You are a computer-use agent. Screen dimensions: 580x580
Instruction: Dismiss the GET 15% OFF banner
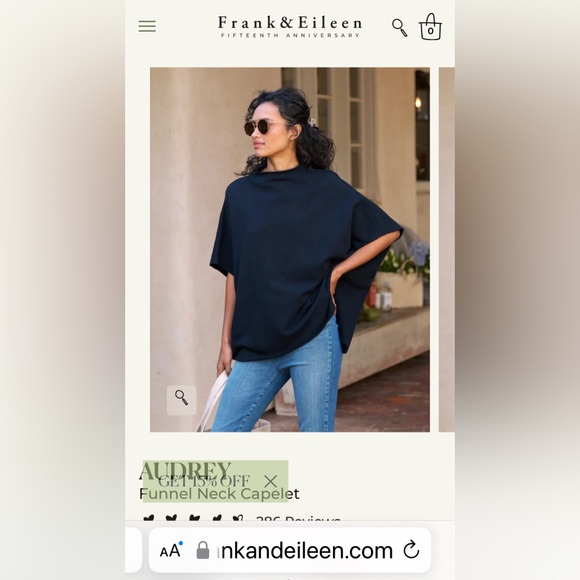click(271, 481)
